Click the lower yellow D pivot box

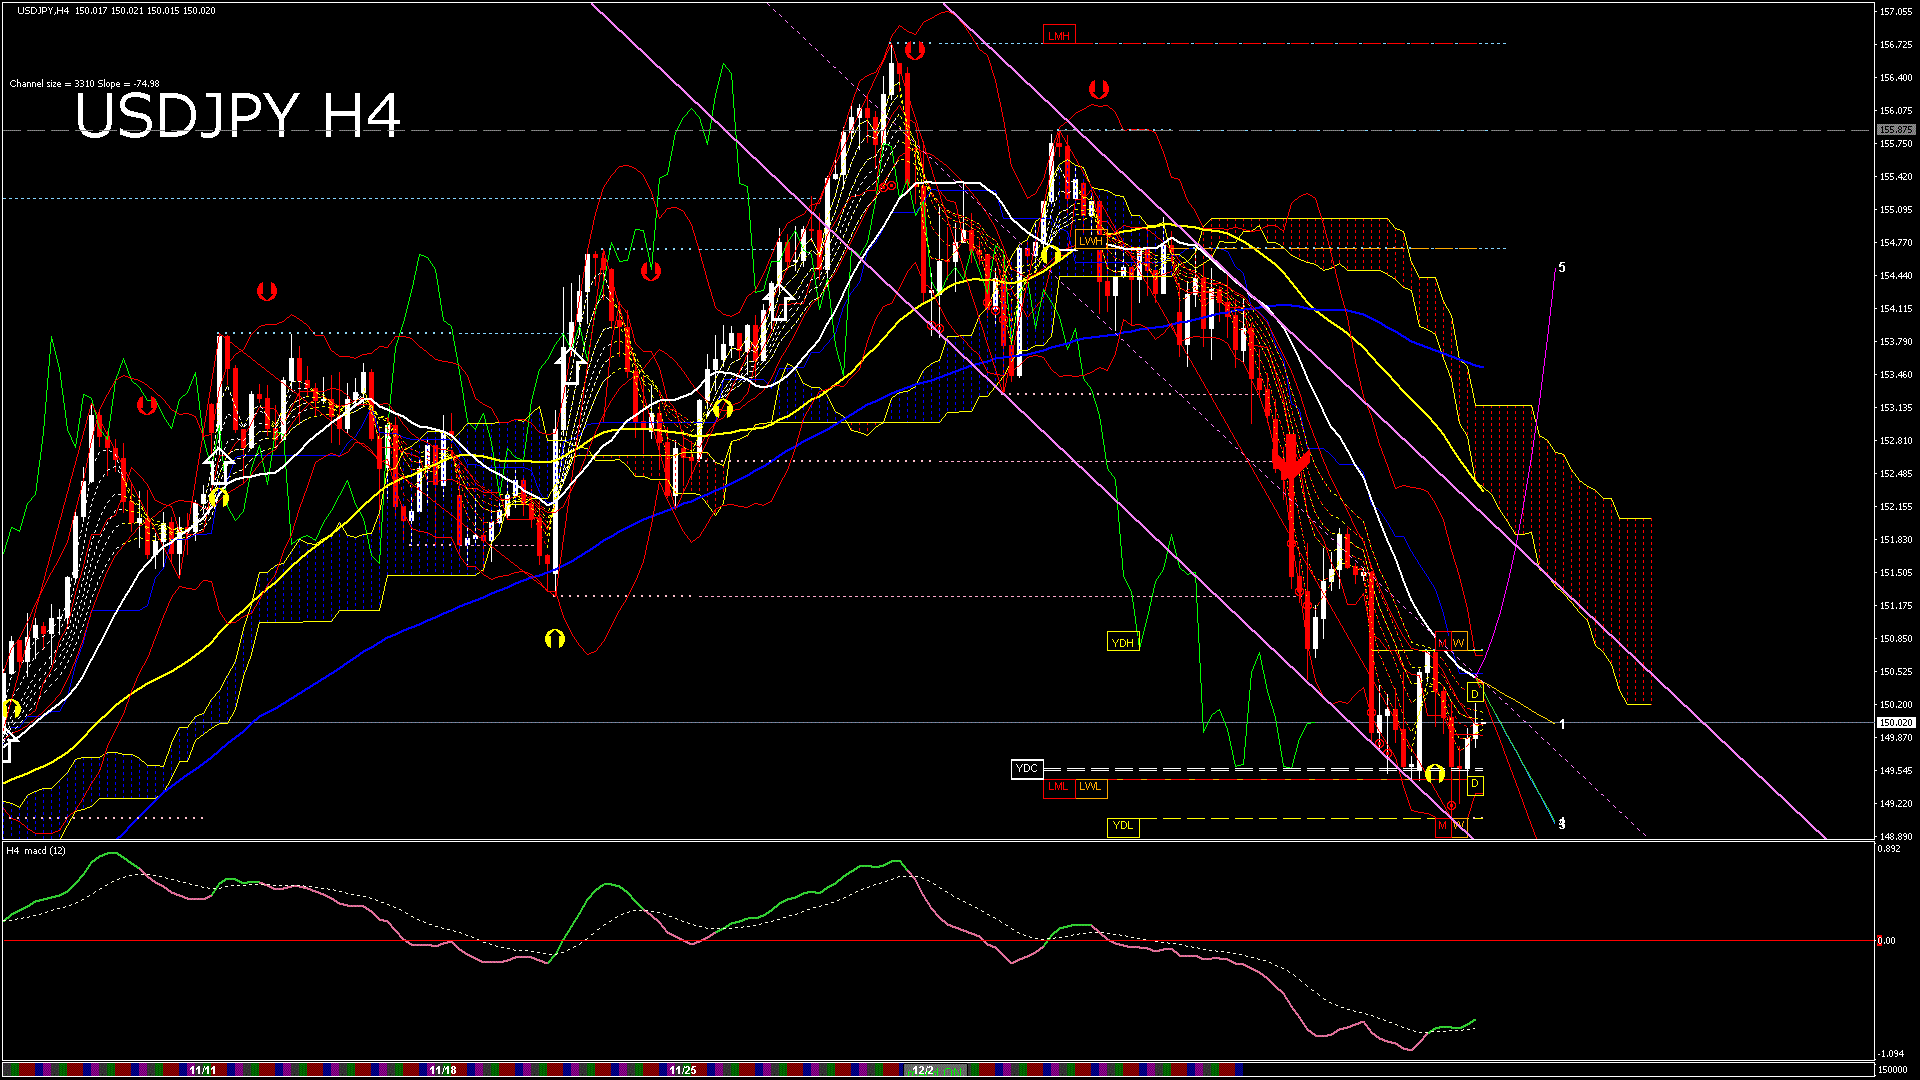tap(1475, 785)
